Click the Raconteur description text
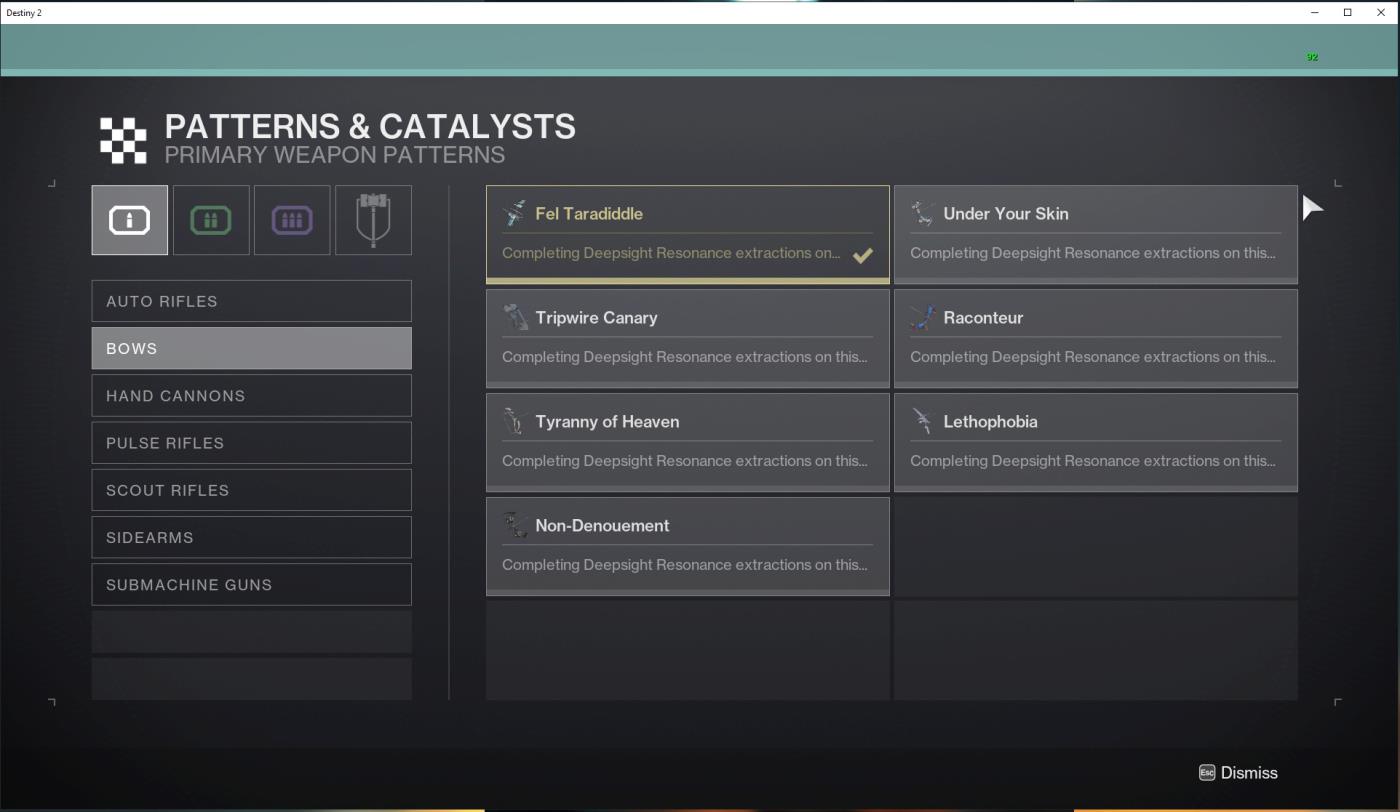 point(1093,357)
